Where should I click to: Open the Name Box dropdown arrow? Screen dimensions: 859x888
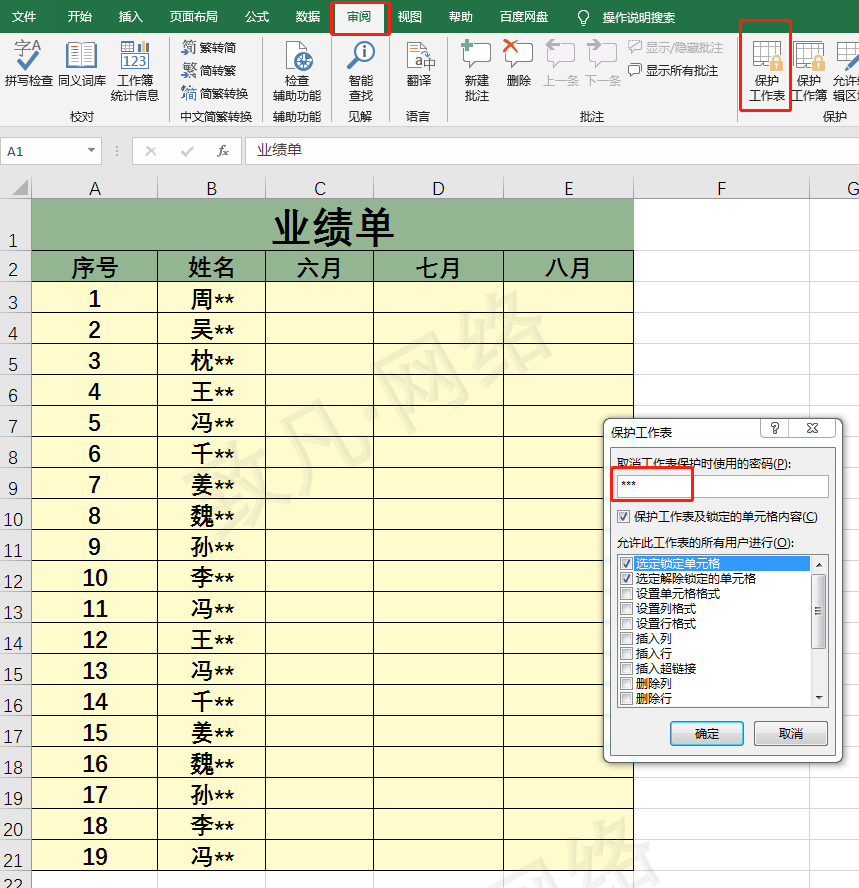(x=91, y=151)
